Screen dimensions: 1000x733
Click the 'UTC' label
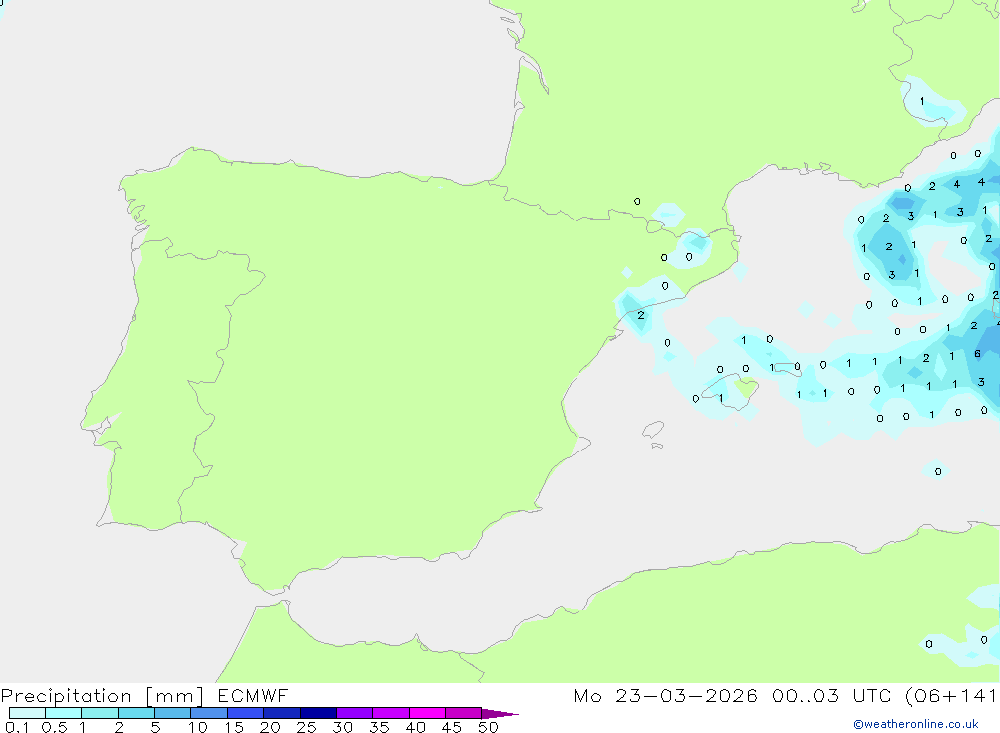(x=872, y=695)
